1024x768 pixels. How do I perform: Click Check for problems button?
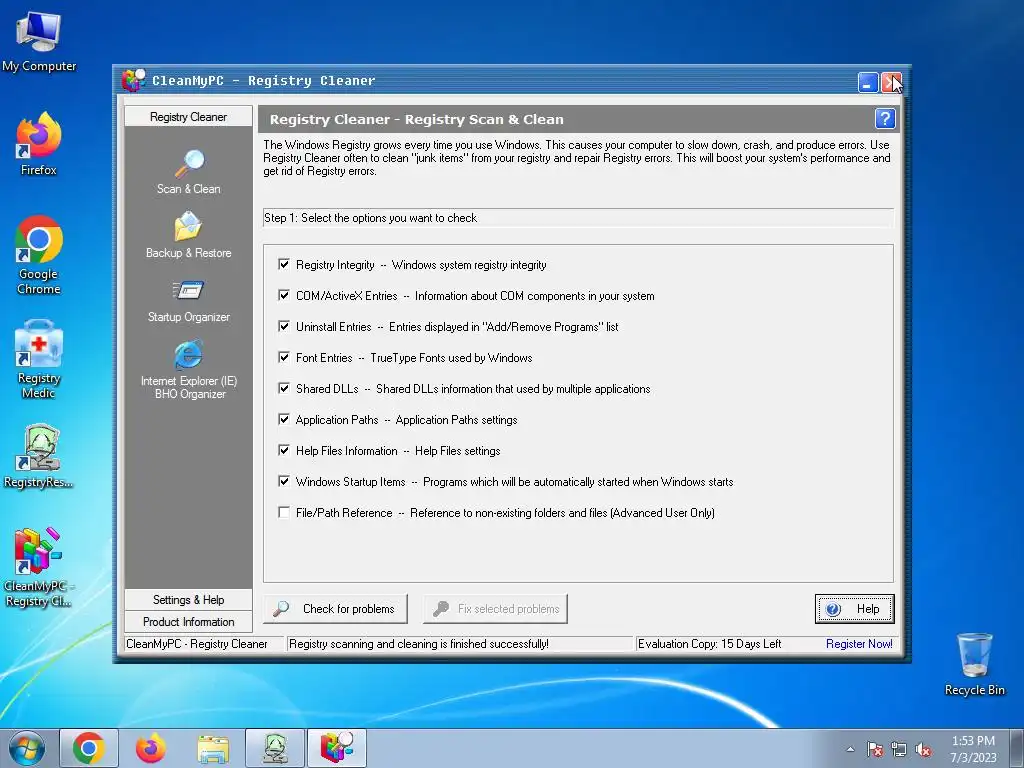coord(335,609)
